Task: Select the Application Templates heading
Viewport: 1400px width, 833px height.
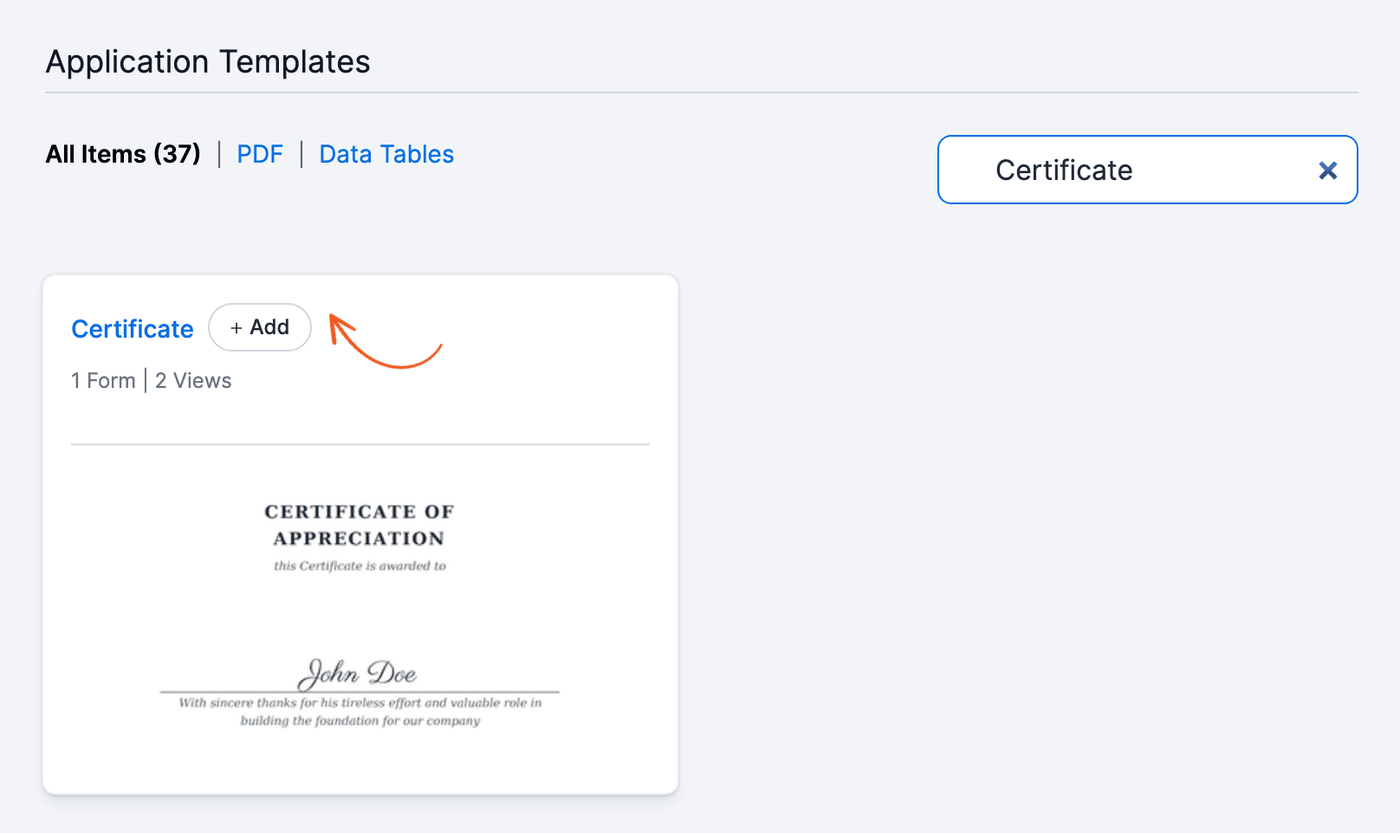Action: 208,62
